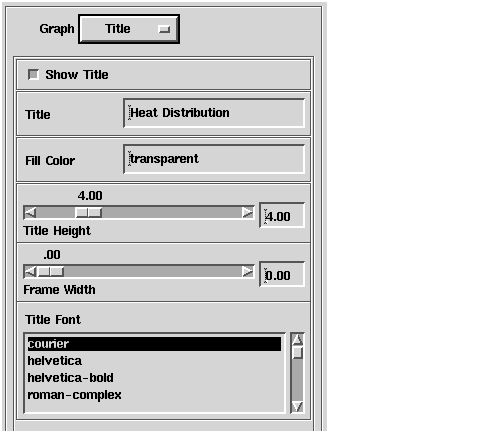499x435 pixels.
Task: Click the Title Height slider thumb
Action: (89, 212)
